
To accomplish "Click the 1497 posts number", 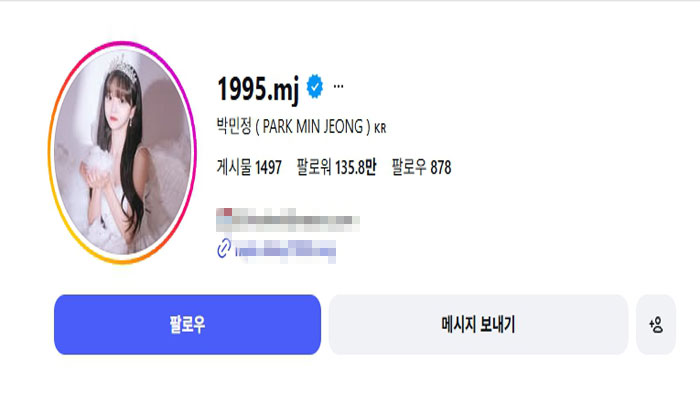I will [268, 168].
